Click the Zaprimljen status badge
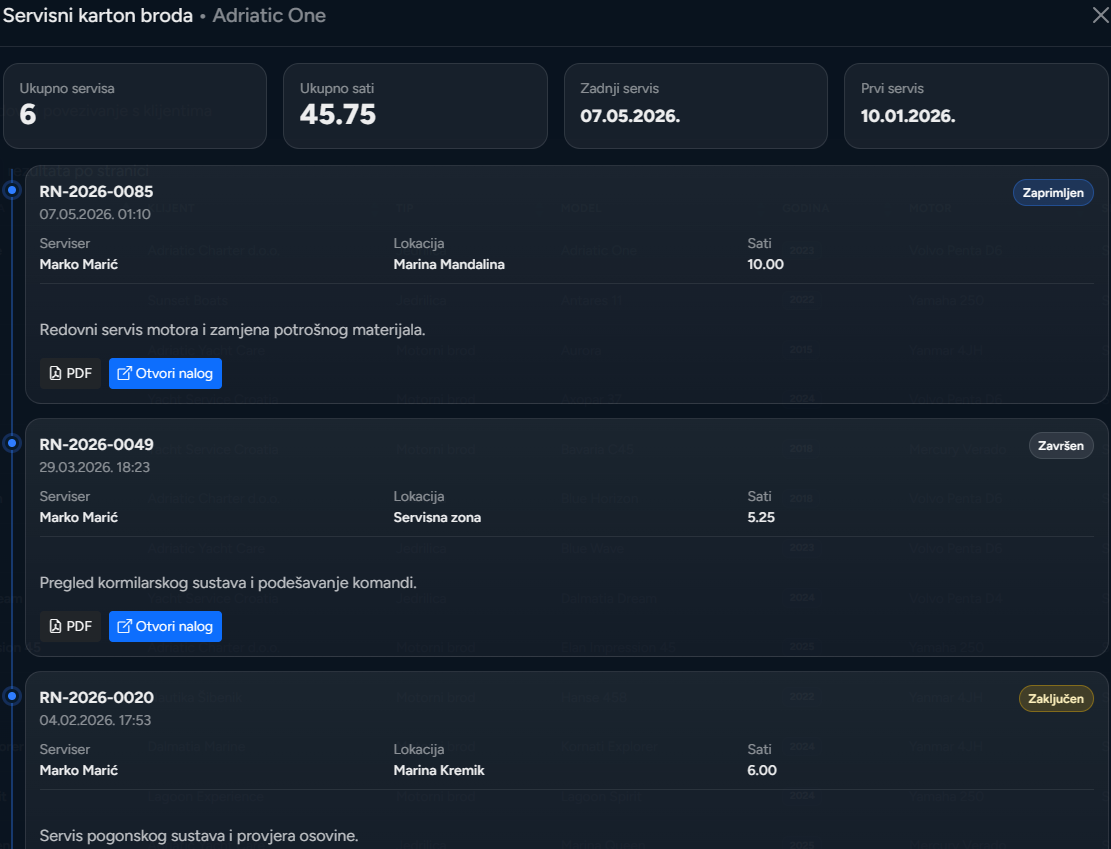Viewport: 1111px width, 849px height. 1053,193
